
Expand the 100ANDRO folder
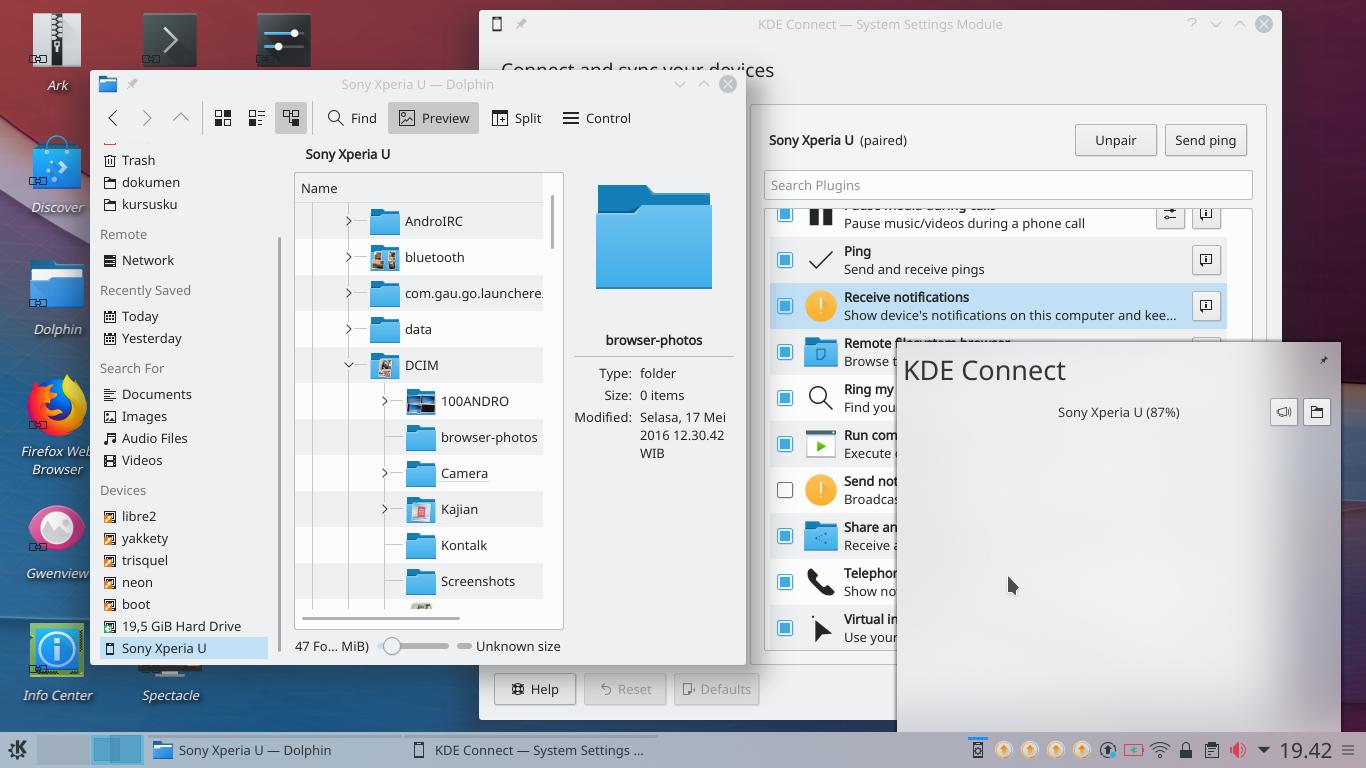[x=385, y=401]
